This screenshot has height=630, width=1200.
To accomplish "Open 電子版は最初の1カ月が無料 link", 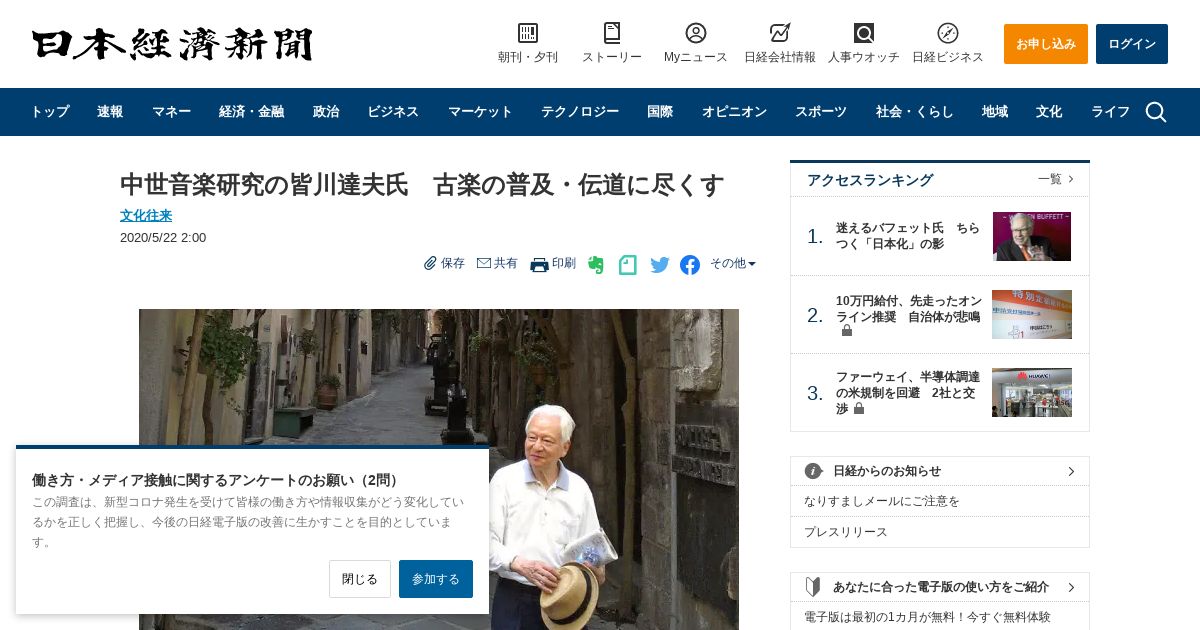I will point(927,617).
